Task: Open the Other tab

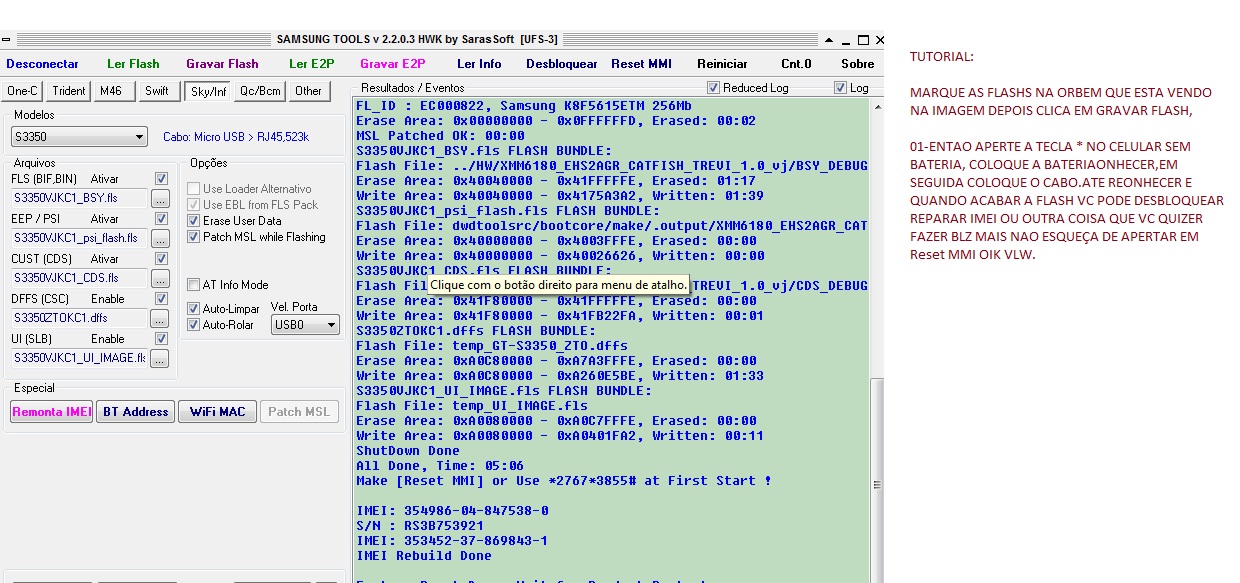Action: pos(309,91)
